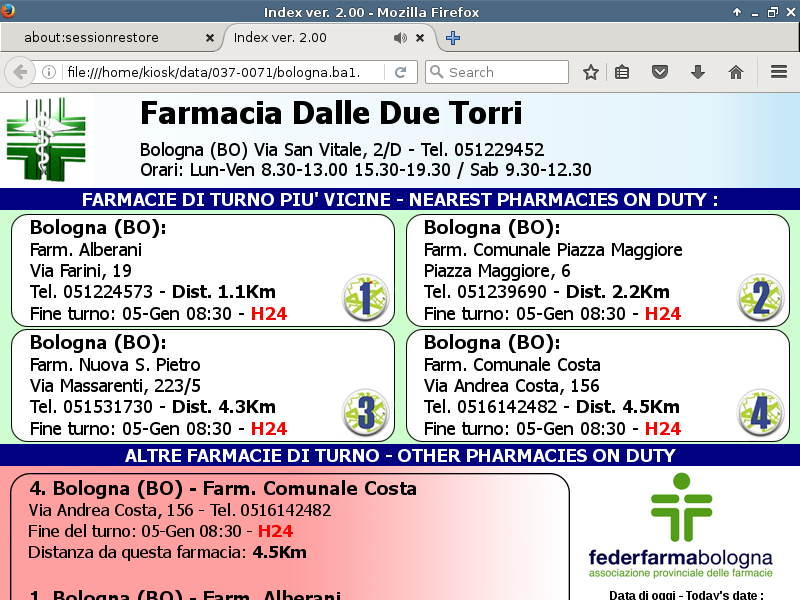Click the back navigation arrow

[19, 72]
